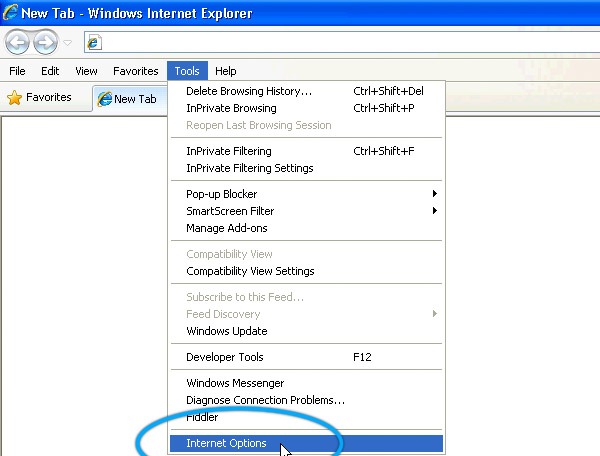Image resolution: width=600 pixels, height=456 pixels.
Task: Choose Delete Browsing History from Tools menu
Action: pos(249,91)
